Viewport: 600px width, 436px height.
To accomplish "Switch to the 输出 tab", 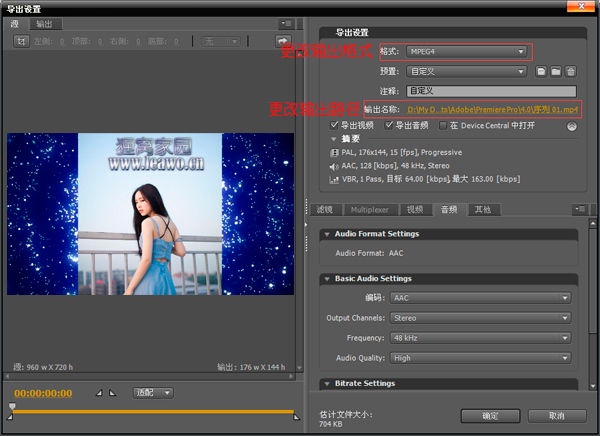I will (44, 24).
